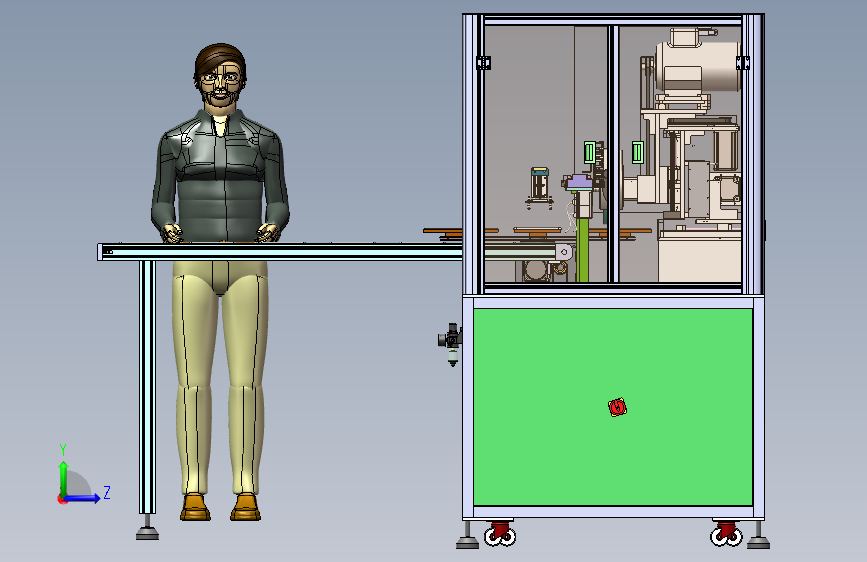
Task: Pick the leveling foot under the conveyor leg
Action: click(147, 530)
